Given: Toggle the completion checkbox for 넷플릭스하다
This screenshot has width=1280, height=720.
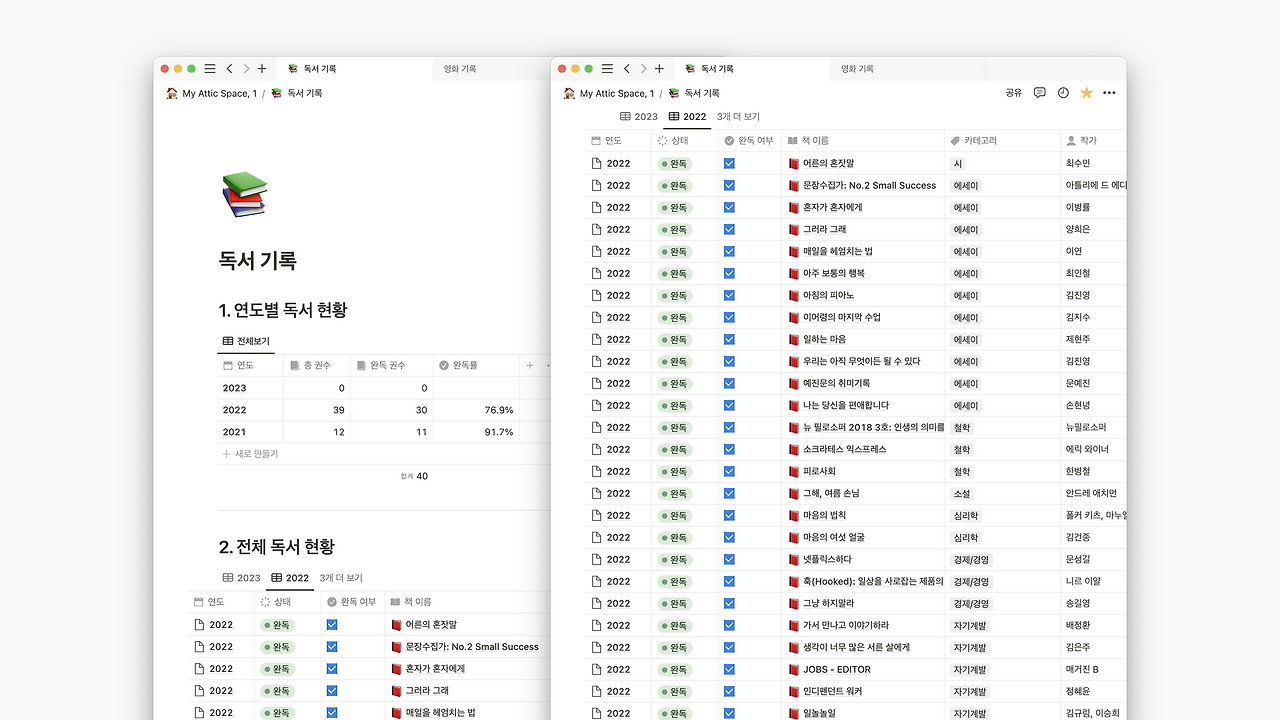Looking at the screenshot, I should point(729,559).
